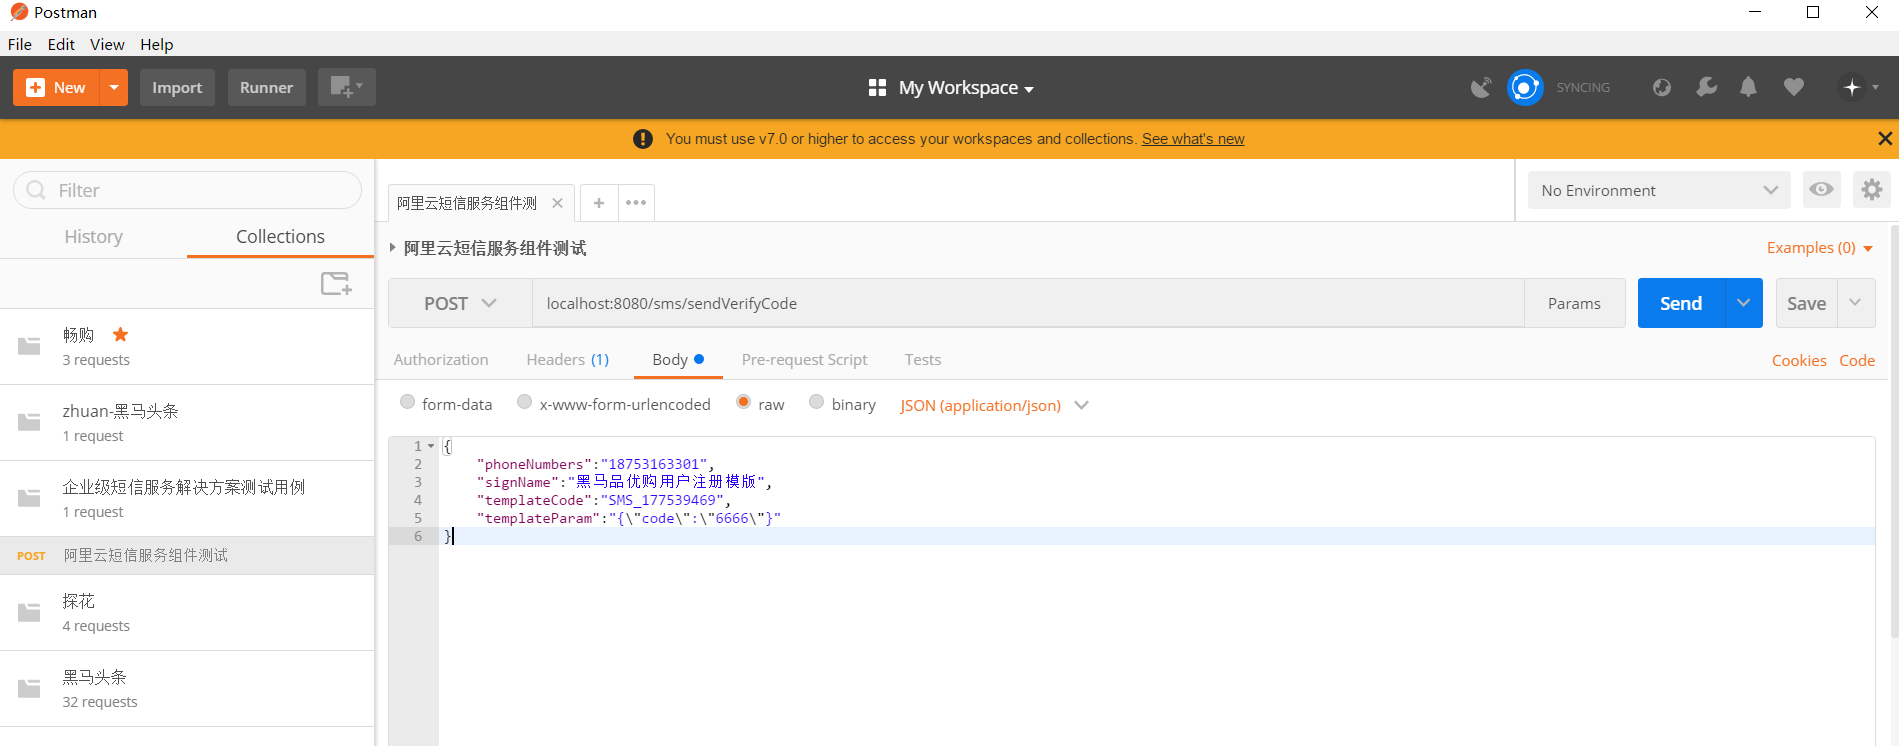Viewport: 1899px width, 746px height.
Task: Switch to the History tab
Action: coord(94,237)
